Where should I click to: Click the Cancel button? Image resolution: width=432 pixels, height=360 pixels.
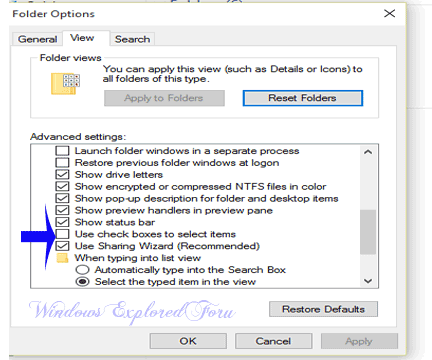tap(273, 341)
